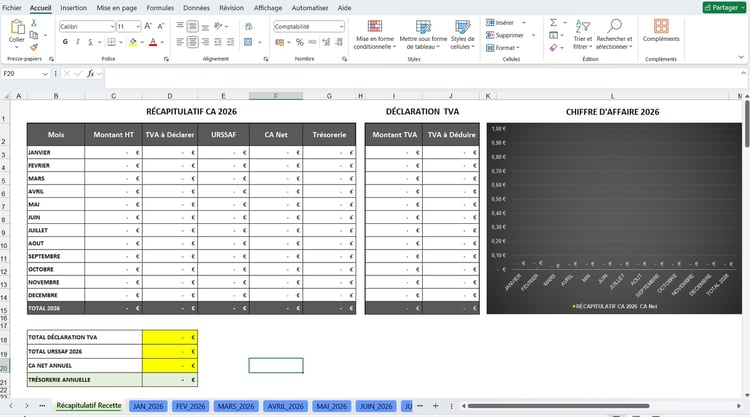
Task: Open the JAN_2026 sheet tab
Action: pyautogui.click(x=148, y=406)
